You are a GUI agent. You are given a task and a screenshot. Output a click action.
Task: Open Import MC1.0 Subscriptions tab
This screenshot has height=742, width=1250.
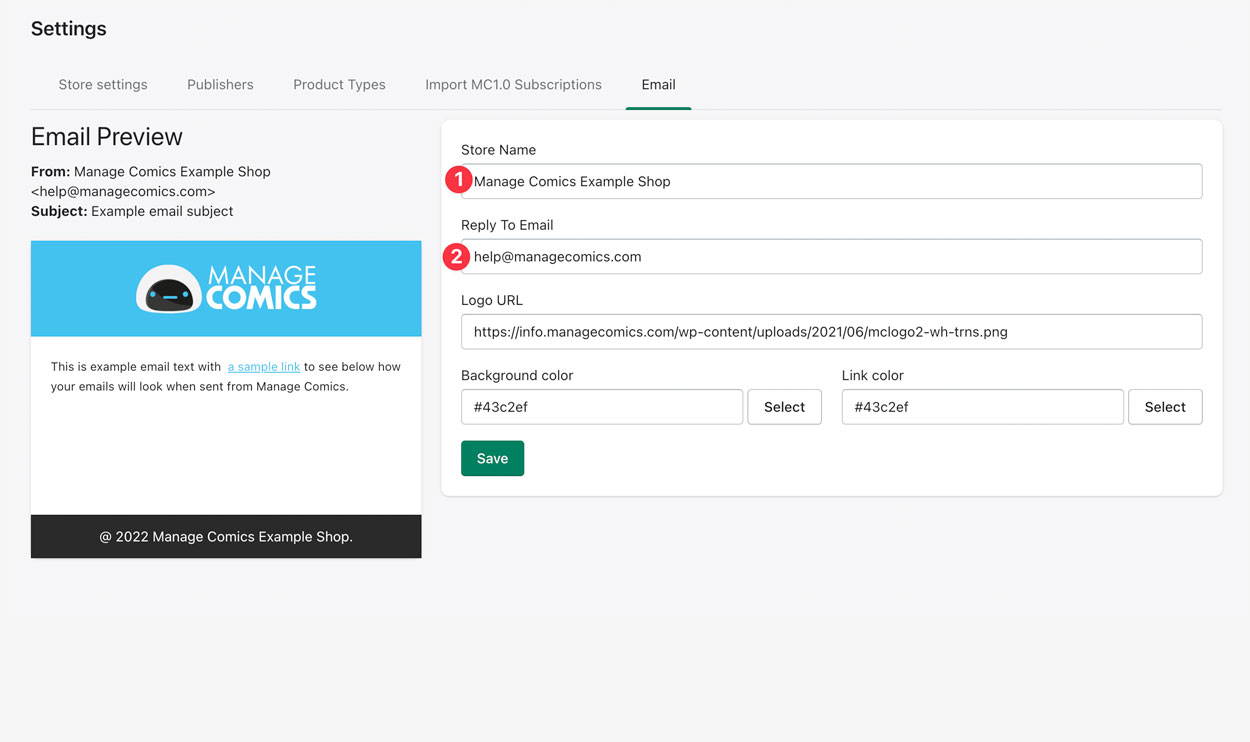tap(513, 84)
